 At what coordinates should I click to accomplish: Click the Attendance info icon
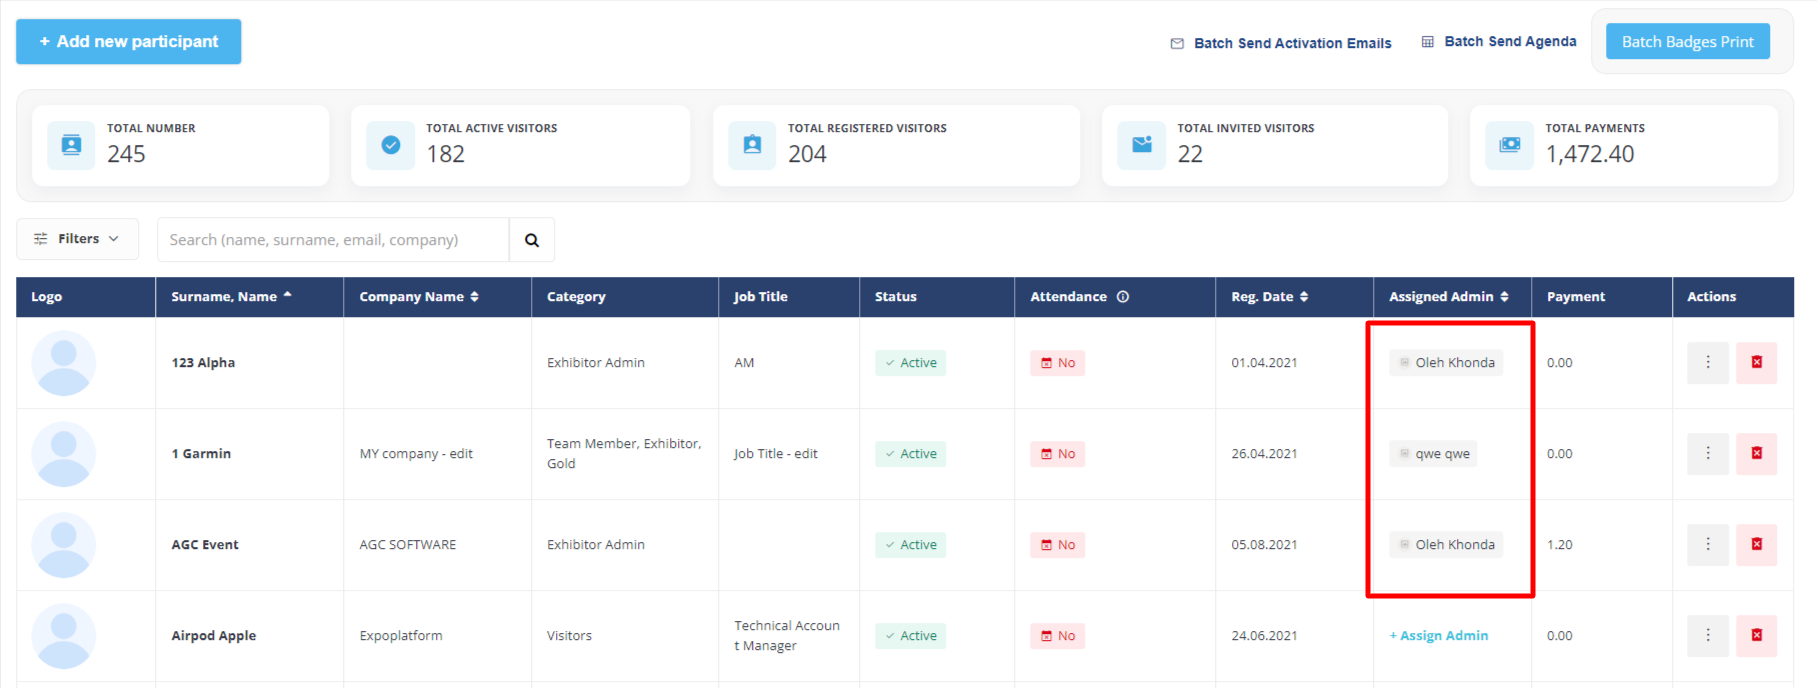pyautogui.click(x=1123, y=297)
